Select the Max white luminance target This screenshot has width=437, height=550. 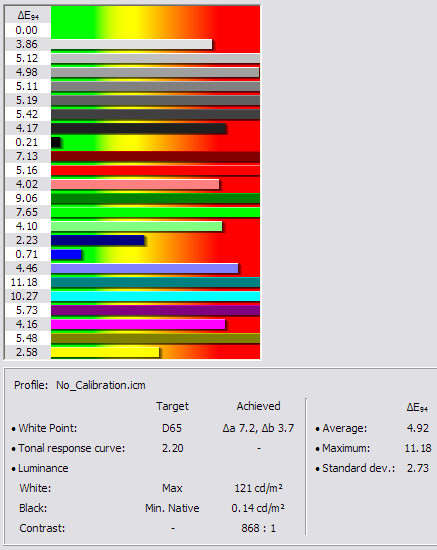pos(172,488)
